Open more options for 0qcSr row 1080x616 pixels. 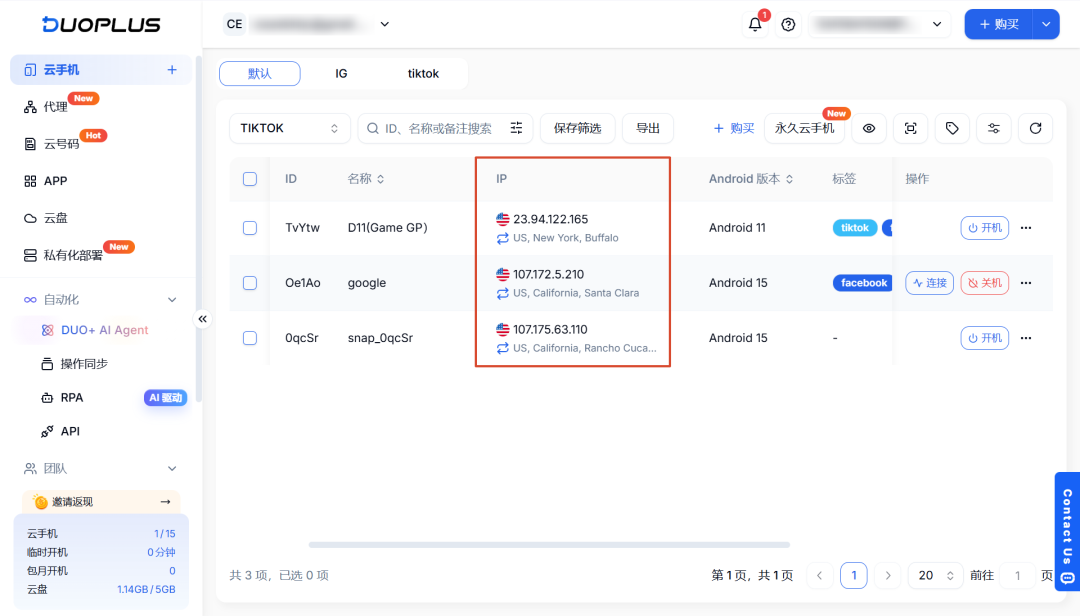pyautogui.click(x=1026, y=338)
